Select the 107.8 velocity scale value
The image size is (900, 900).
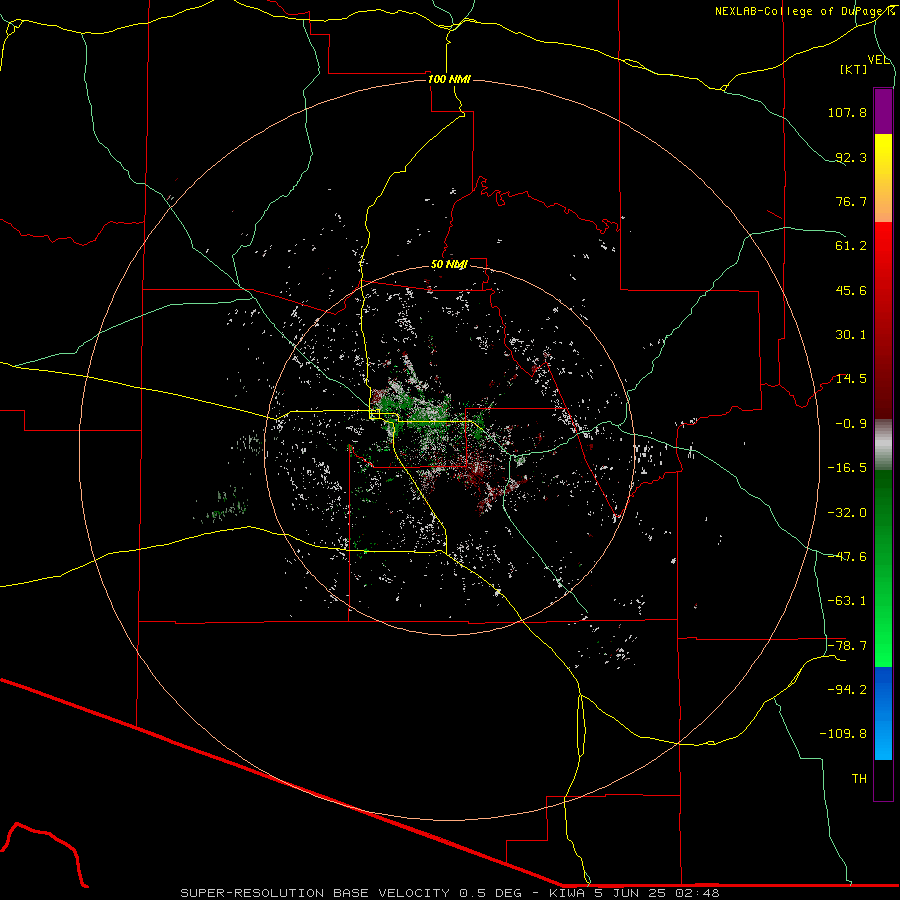click(847, 112)
